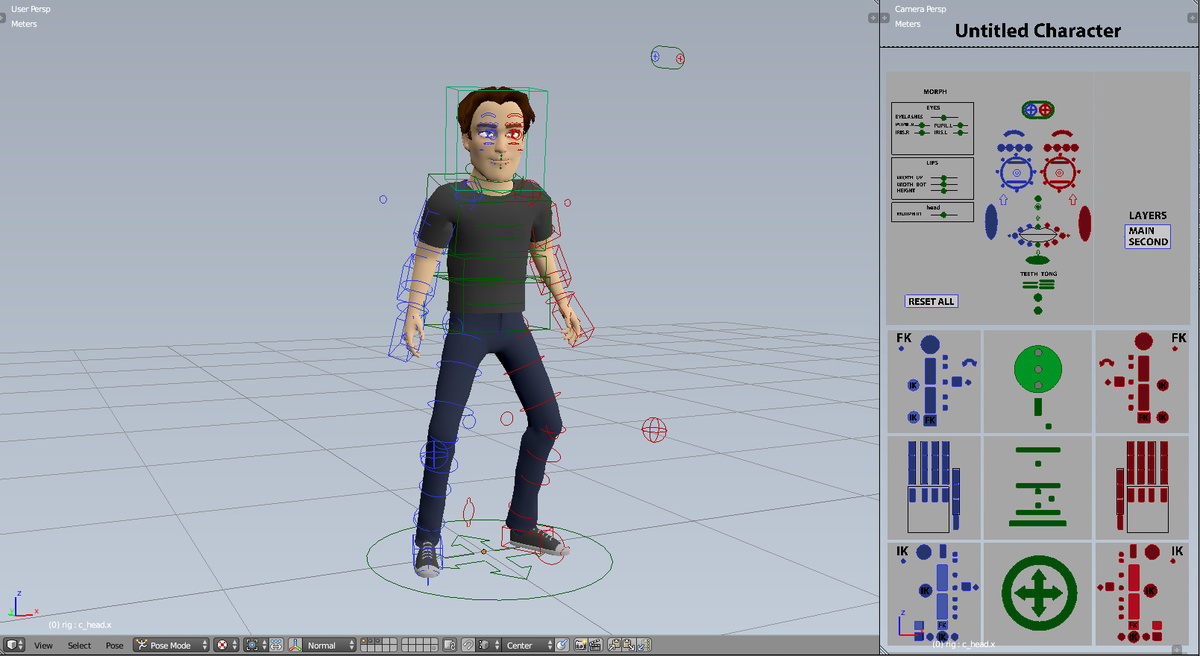Switch rig layers to SECOND
1200x656 pixels.
pos(1147,243)
